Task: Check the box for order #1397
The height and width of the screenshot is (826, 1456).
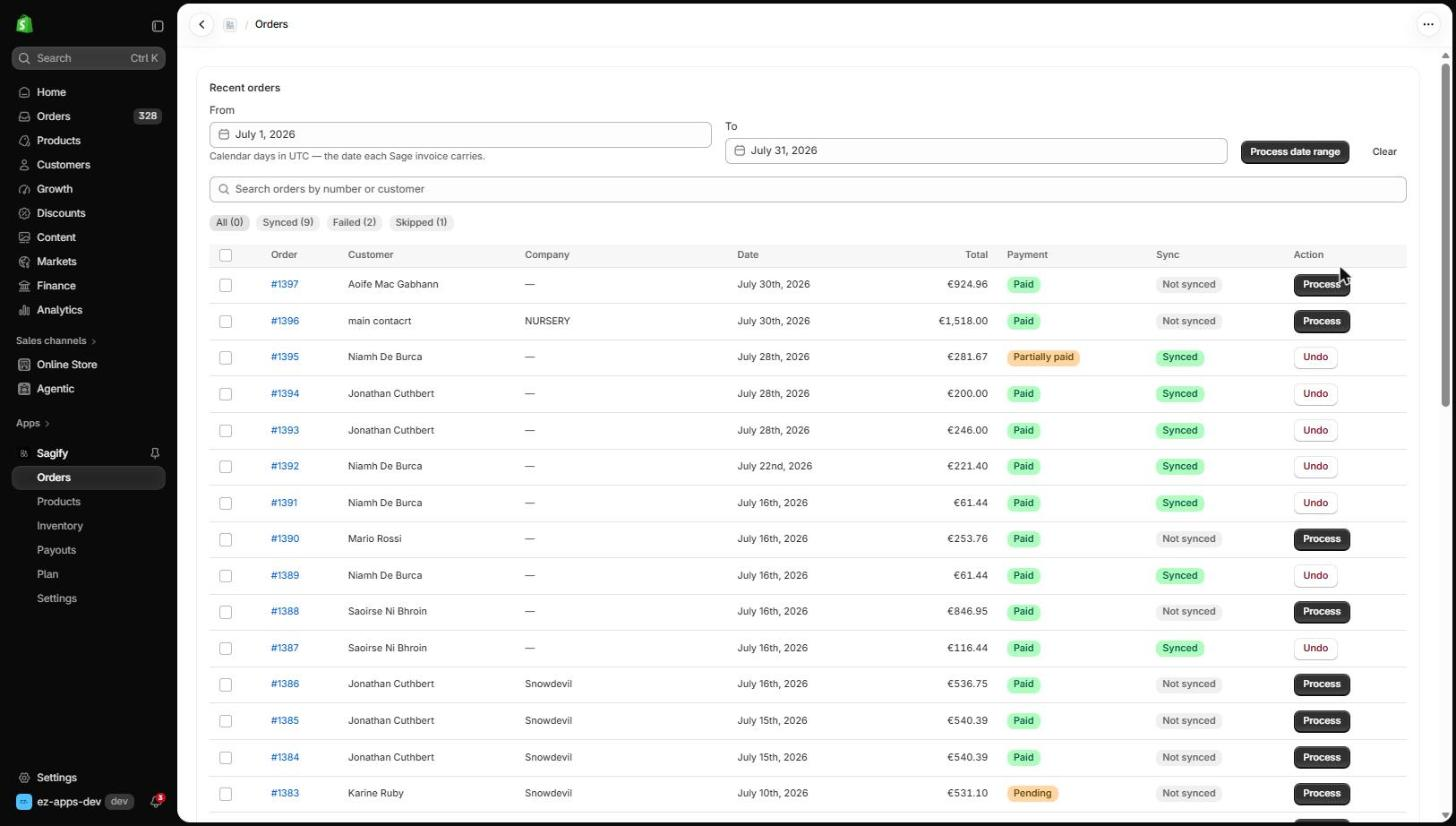Action: coord(226,285)
